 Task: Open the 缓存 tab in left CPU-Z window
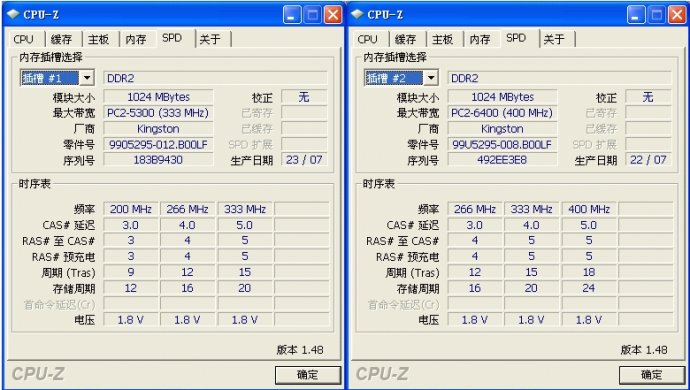point(61,39)
